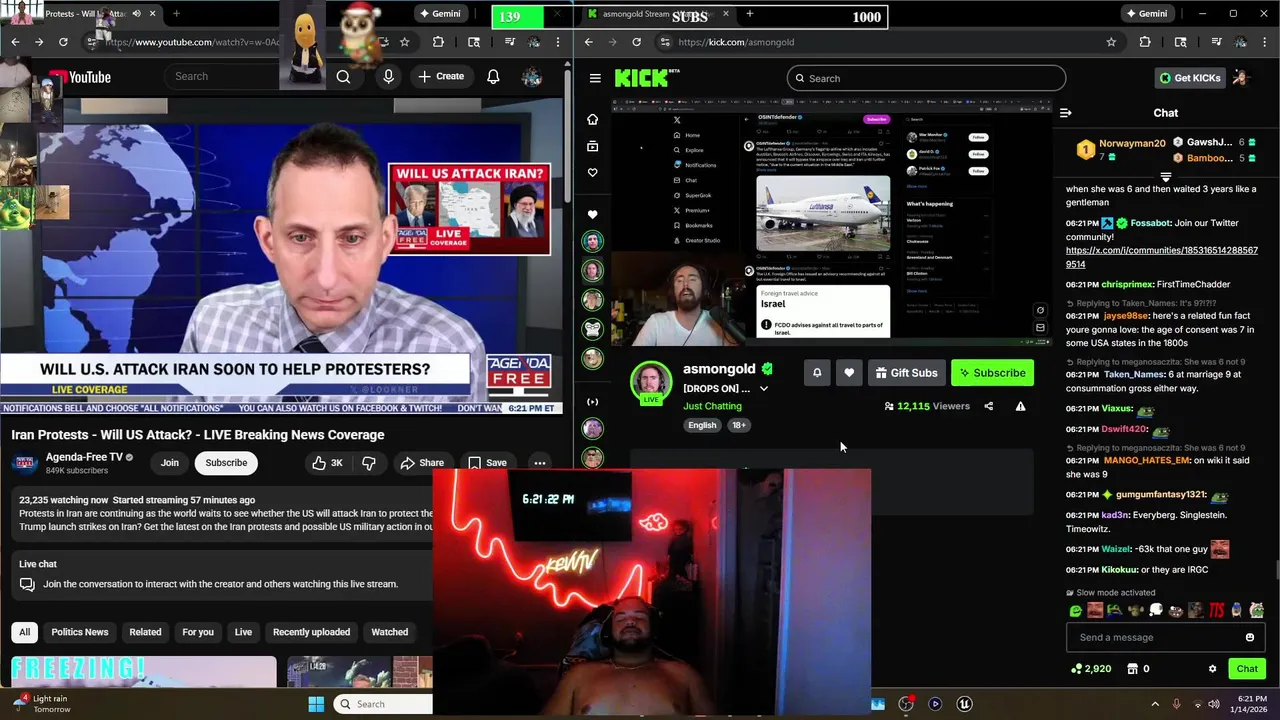Viewport: 1280px width, 720px height.
Task: Open the Just Chatting category link
Action: pyautogui.click(x=712, y=406)
